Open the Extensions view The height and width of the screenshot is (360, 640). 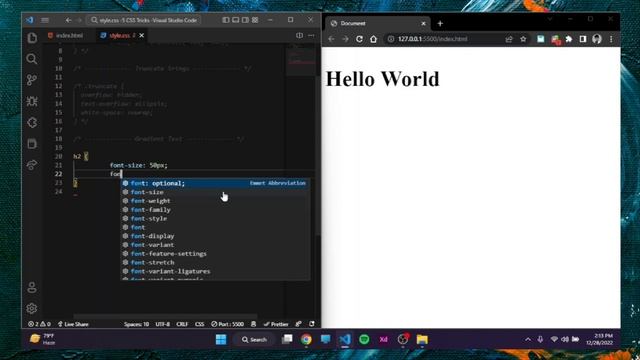[x=32, y=122]
